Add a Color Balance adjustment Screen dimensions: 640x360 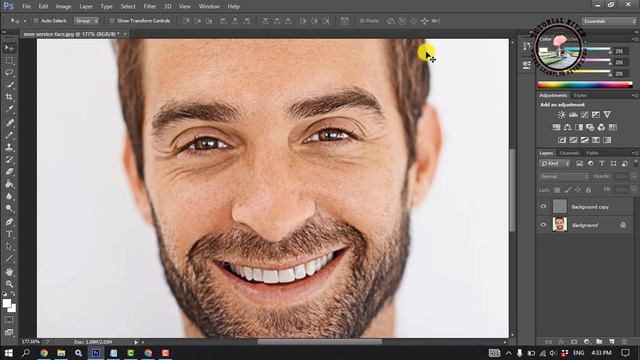pos(567,127)
